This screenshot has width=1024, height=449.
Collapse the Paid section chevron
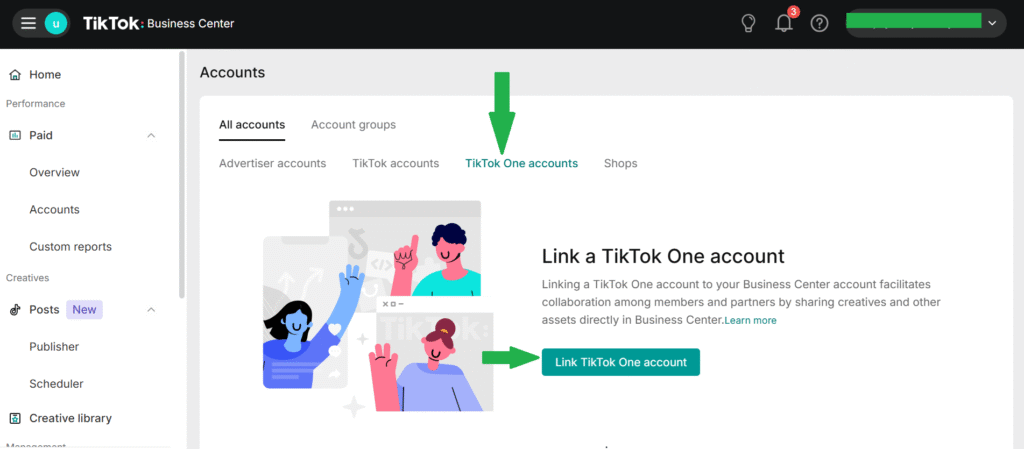[151, 135]
